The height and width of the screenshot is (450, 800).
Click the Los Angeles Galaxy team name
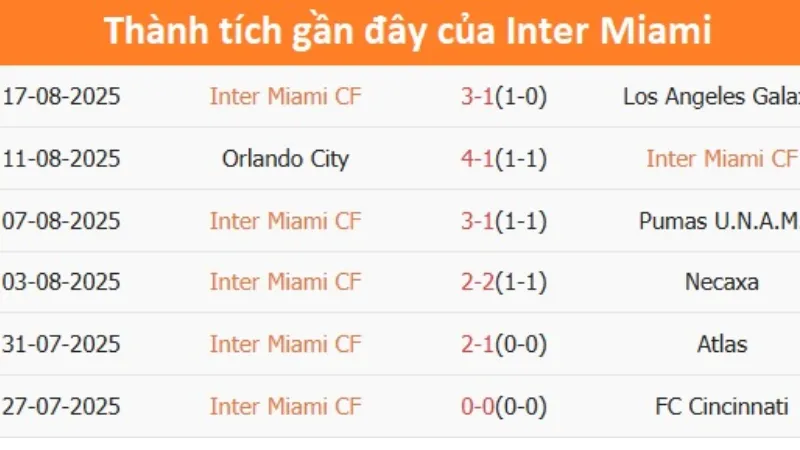(x=711, y=97)
